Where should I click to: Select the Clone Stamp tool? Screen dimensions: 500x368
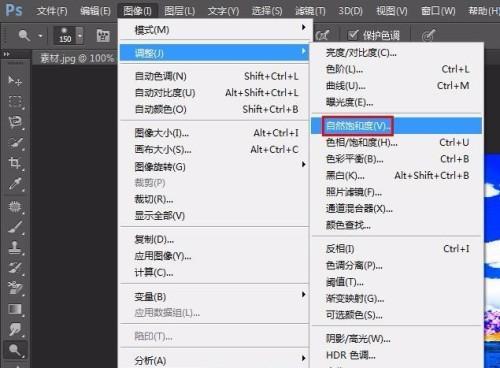point(15,248)
